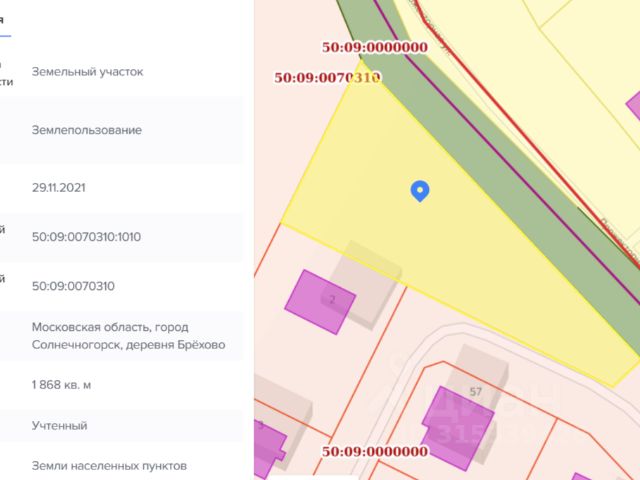The height and width of the screenshot is (480, 640).
Task: Click the 'Земли населенных пунктов' row
Action: pyautogui.click(x=109, y=466)
